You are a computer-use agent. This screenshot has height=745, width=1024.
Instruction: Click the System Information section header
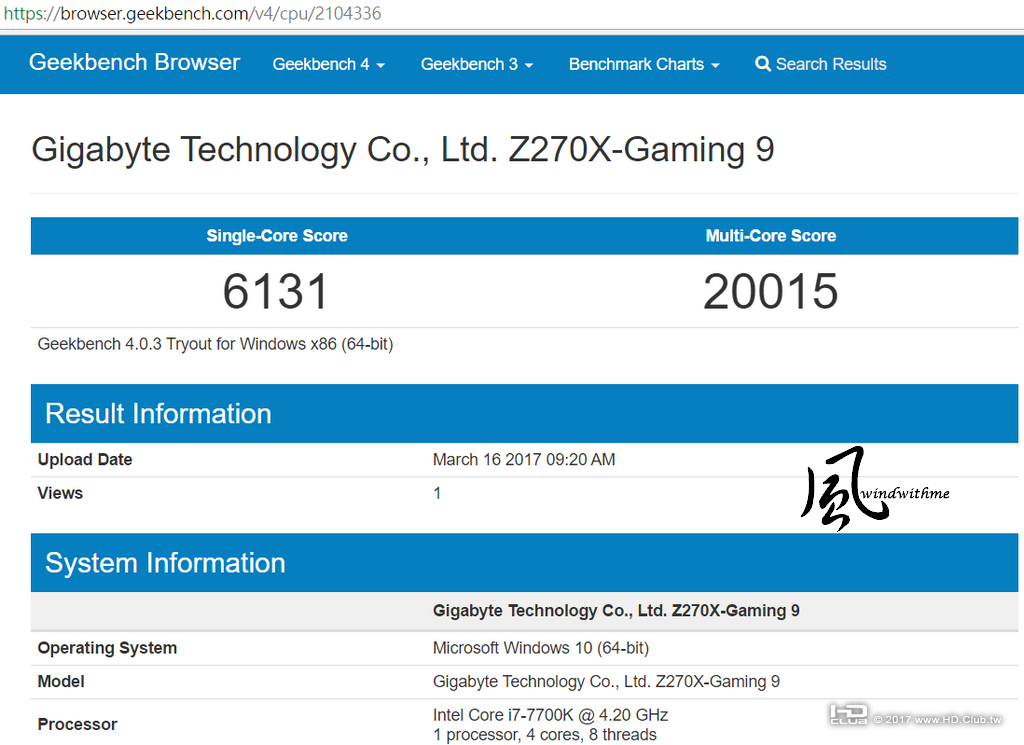click(524, 563)
